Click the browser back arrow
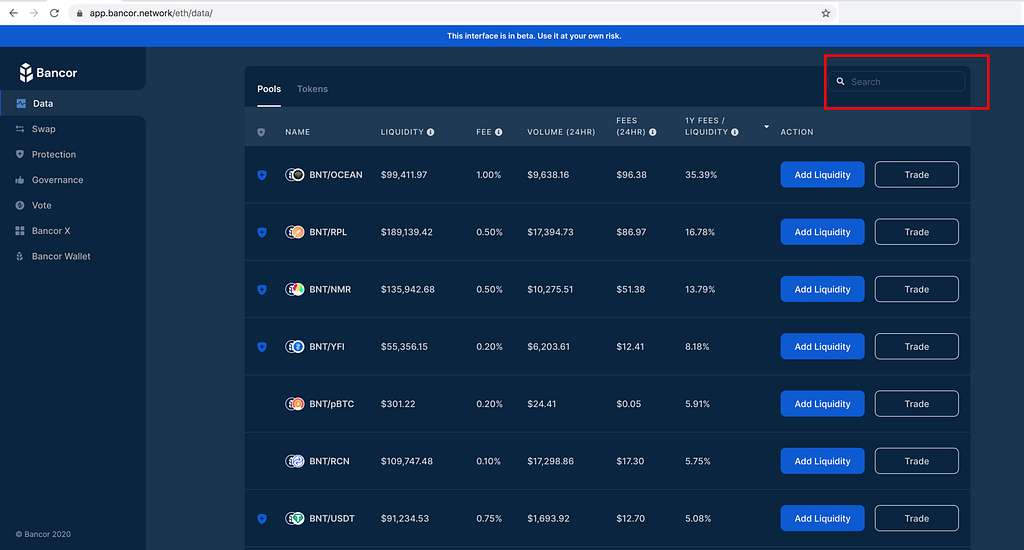The height and width of the screenshot is (550, 1024). point(13,13)
